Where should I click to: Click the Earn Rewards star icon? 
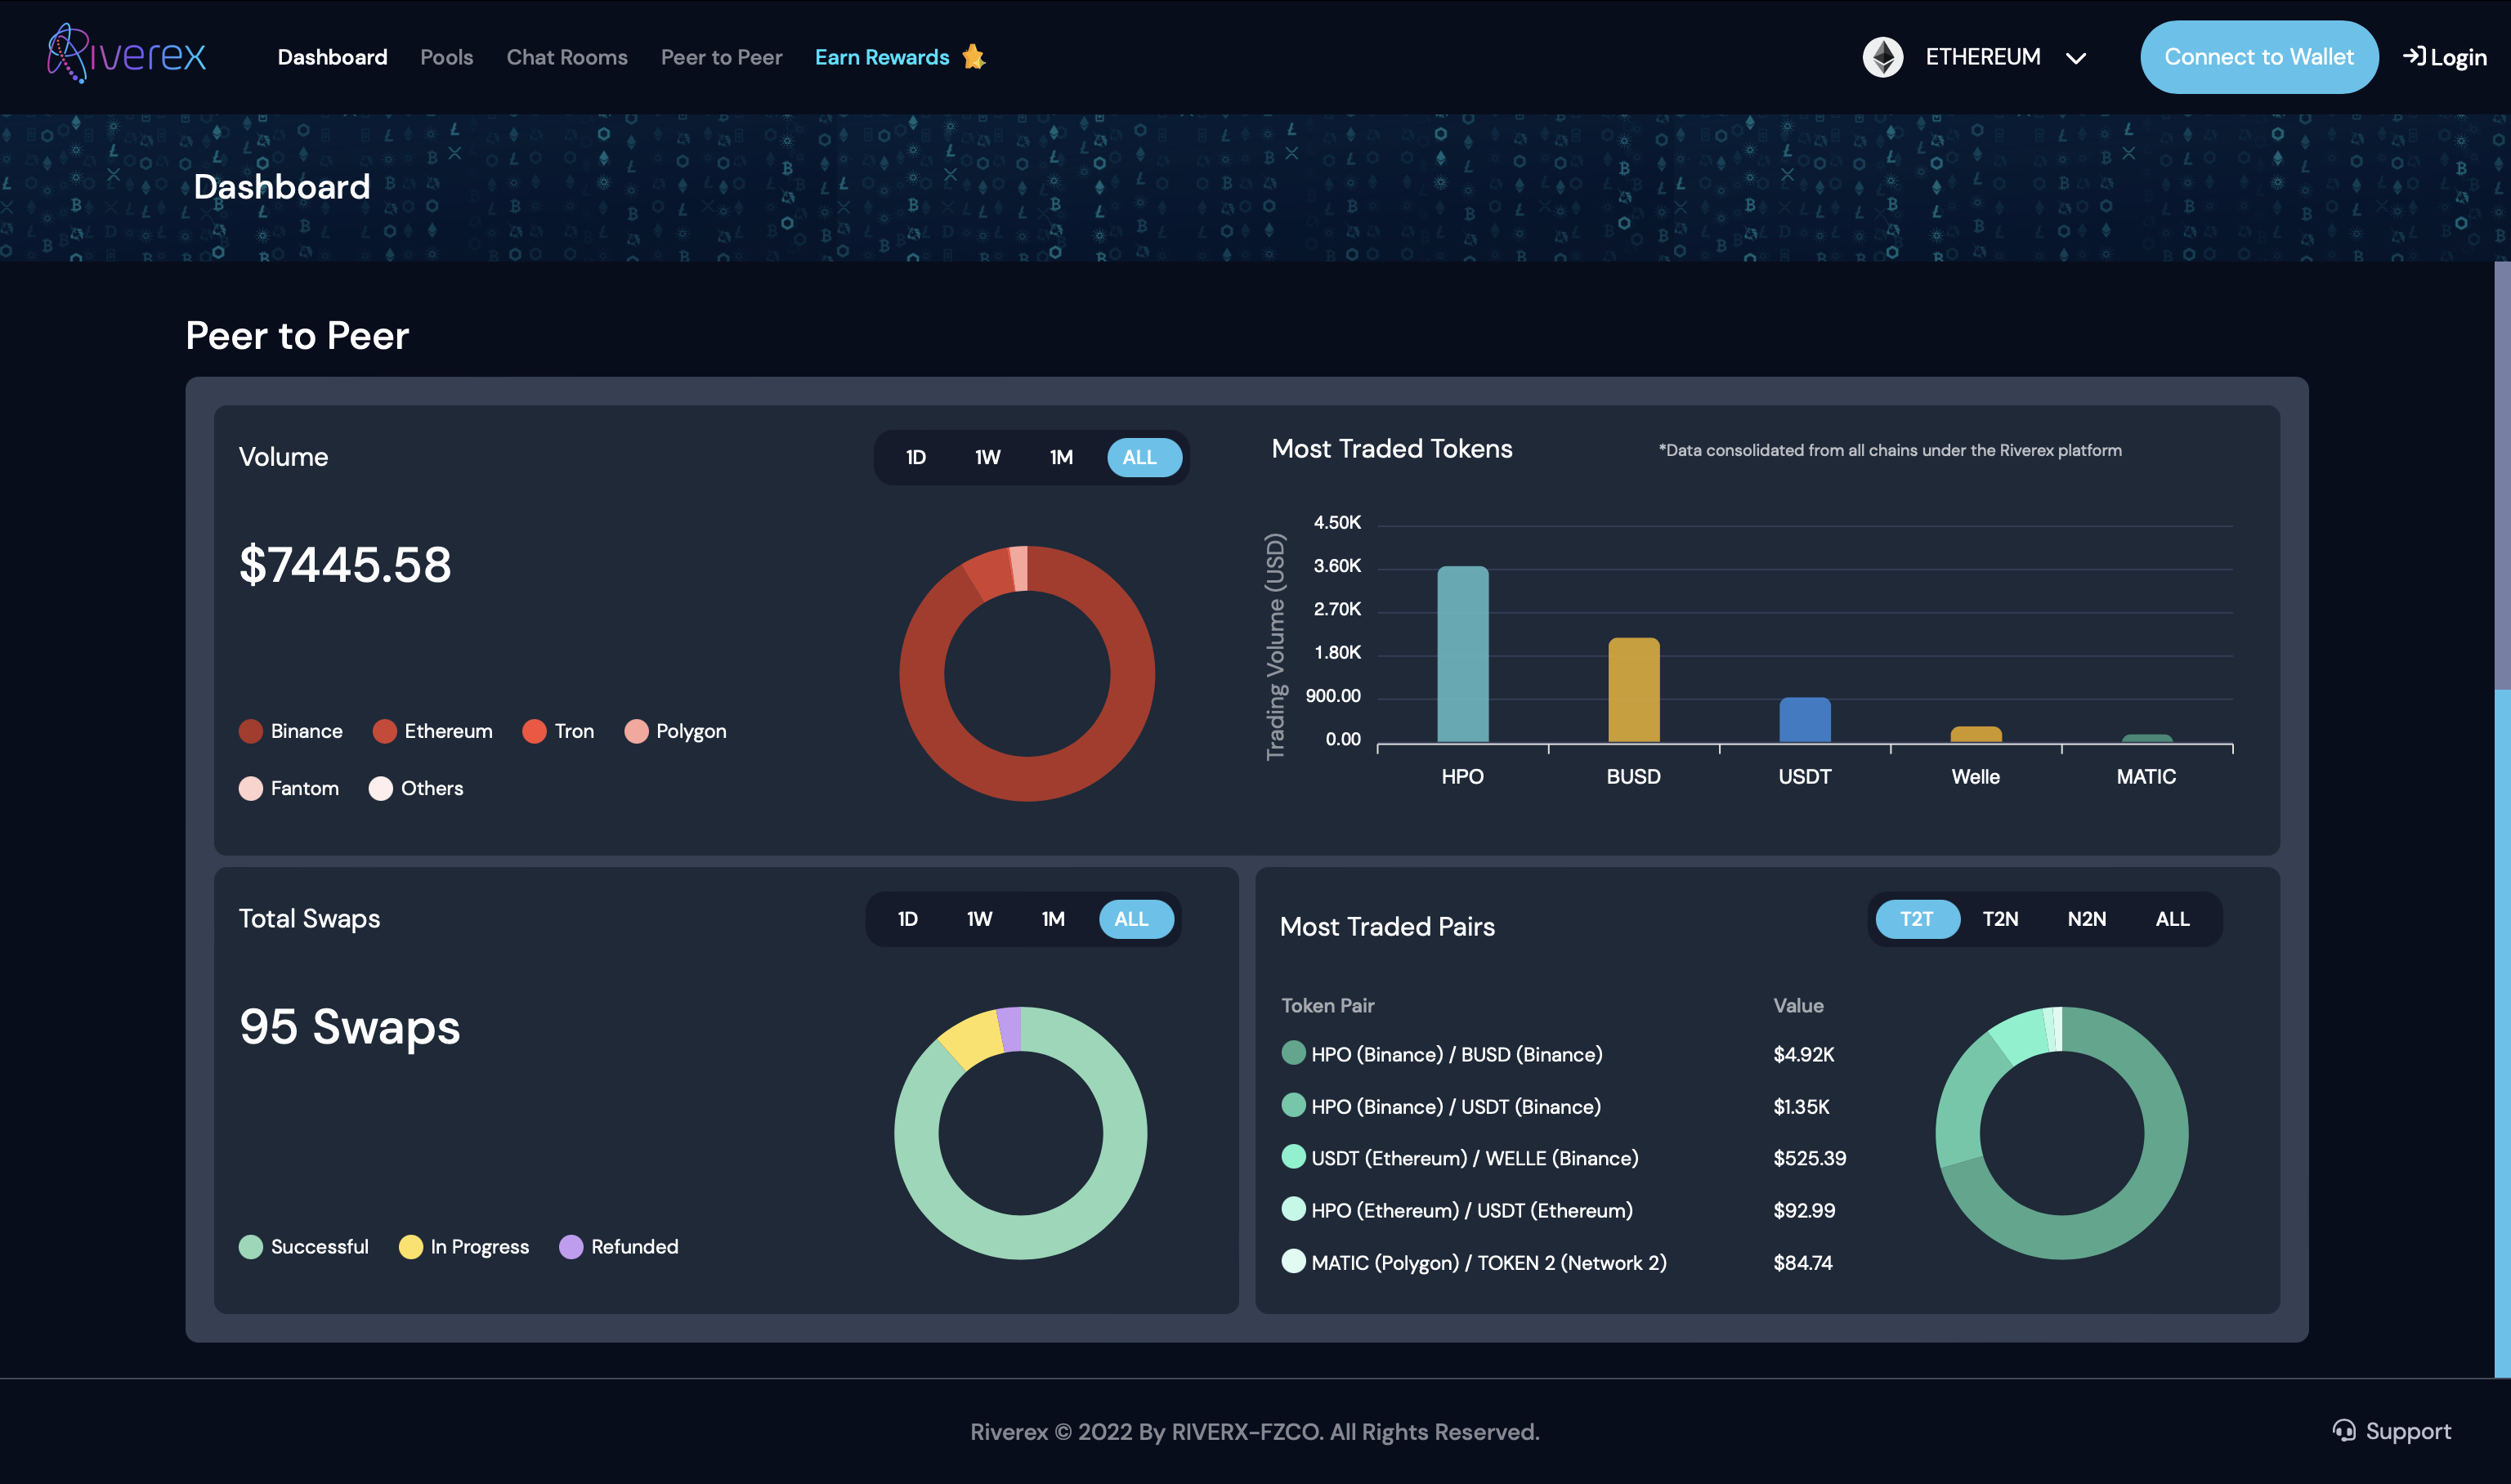(x=974, y=57)
